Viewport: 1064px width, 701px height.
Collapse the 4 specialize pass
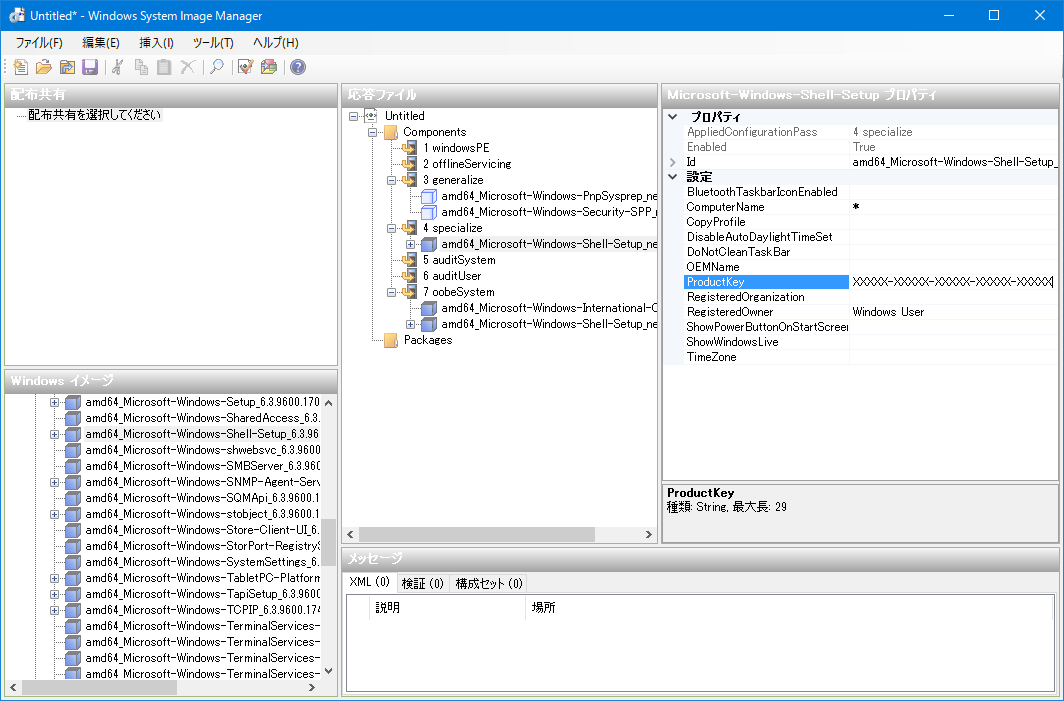coord(392,228)
